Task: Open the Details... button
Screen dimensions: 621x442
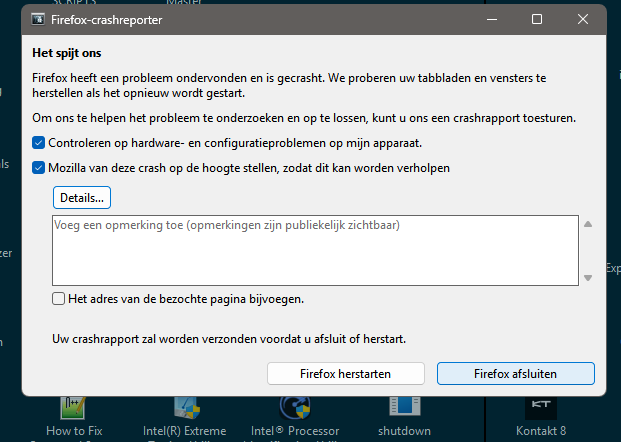Action: click(x=82, y=198)
